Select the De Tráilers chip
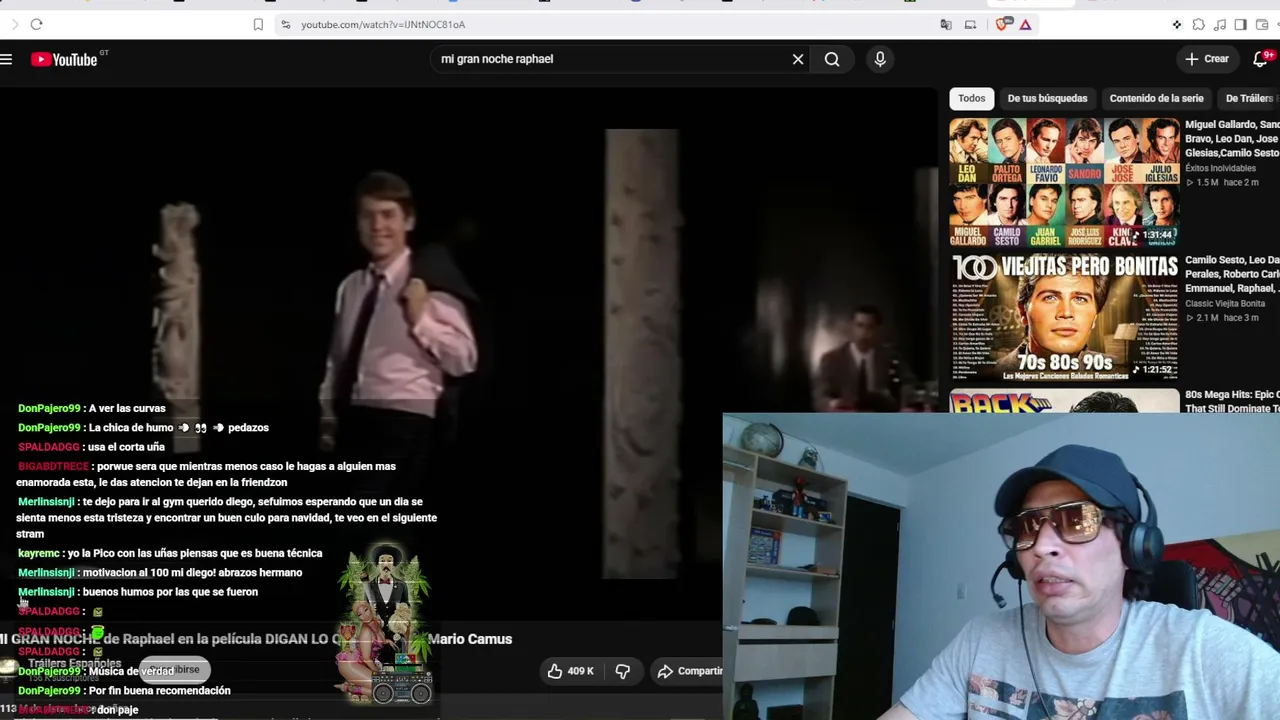This screenshot has width=1280, height=720. 1249,98
